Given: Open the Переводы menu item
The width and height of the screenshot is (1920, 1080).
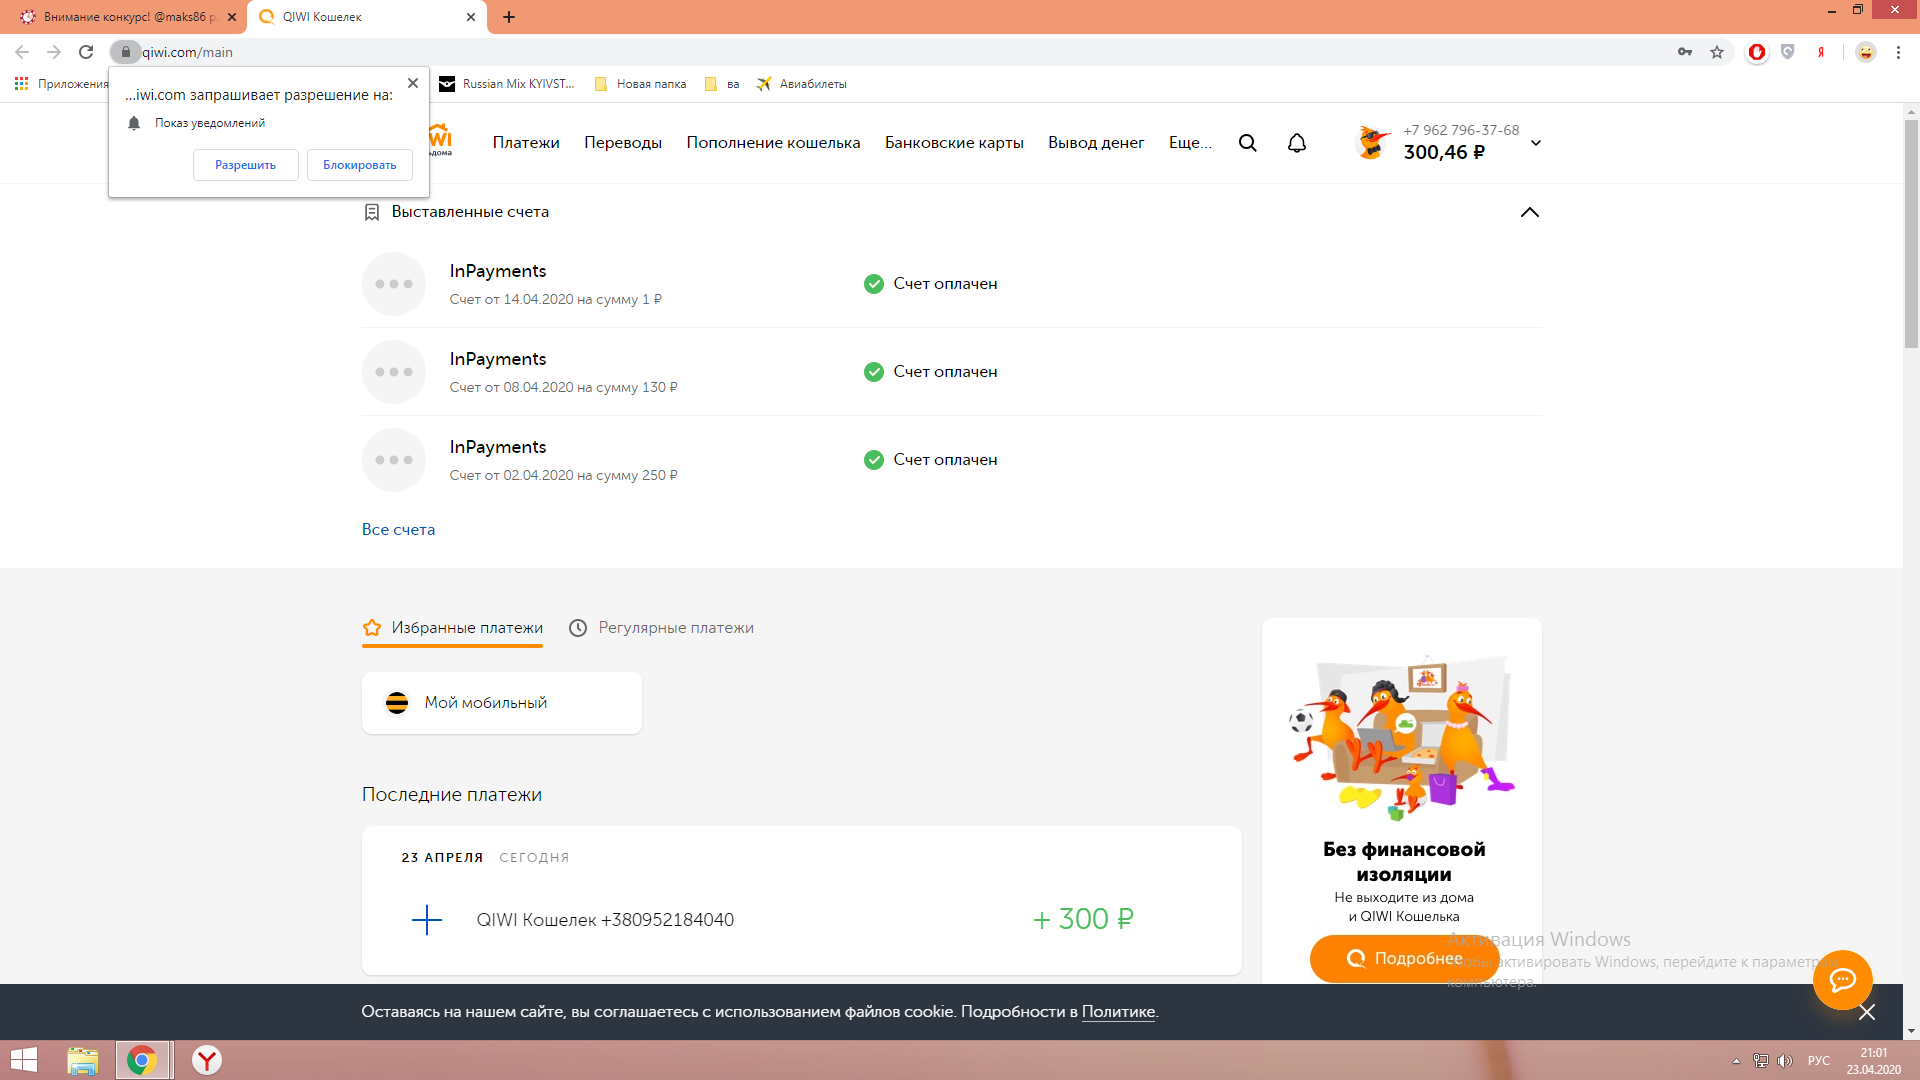Looking at the screenshot, I should coord(623,143).
